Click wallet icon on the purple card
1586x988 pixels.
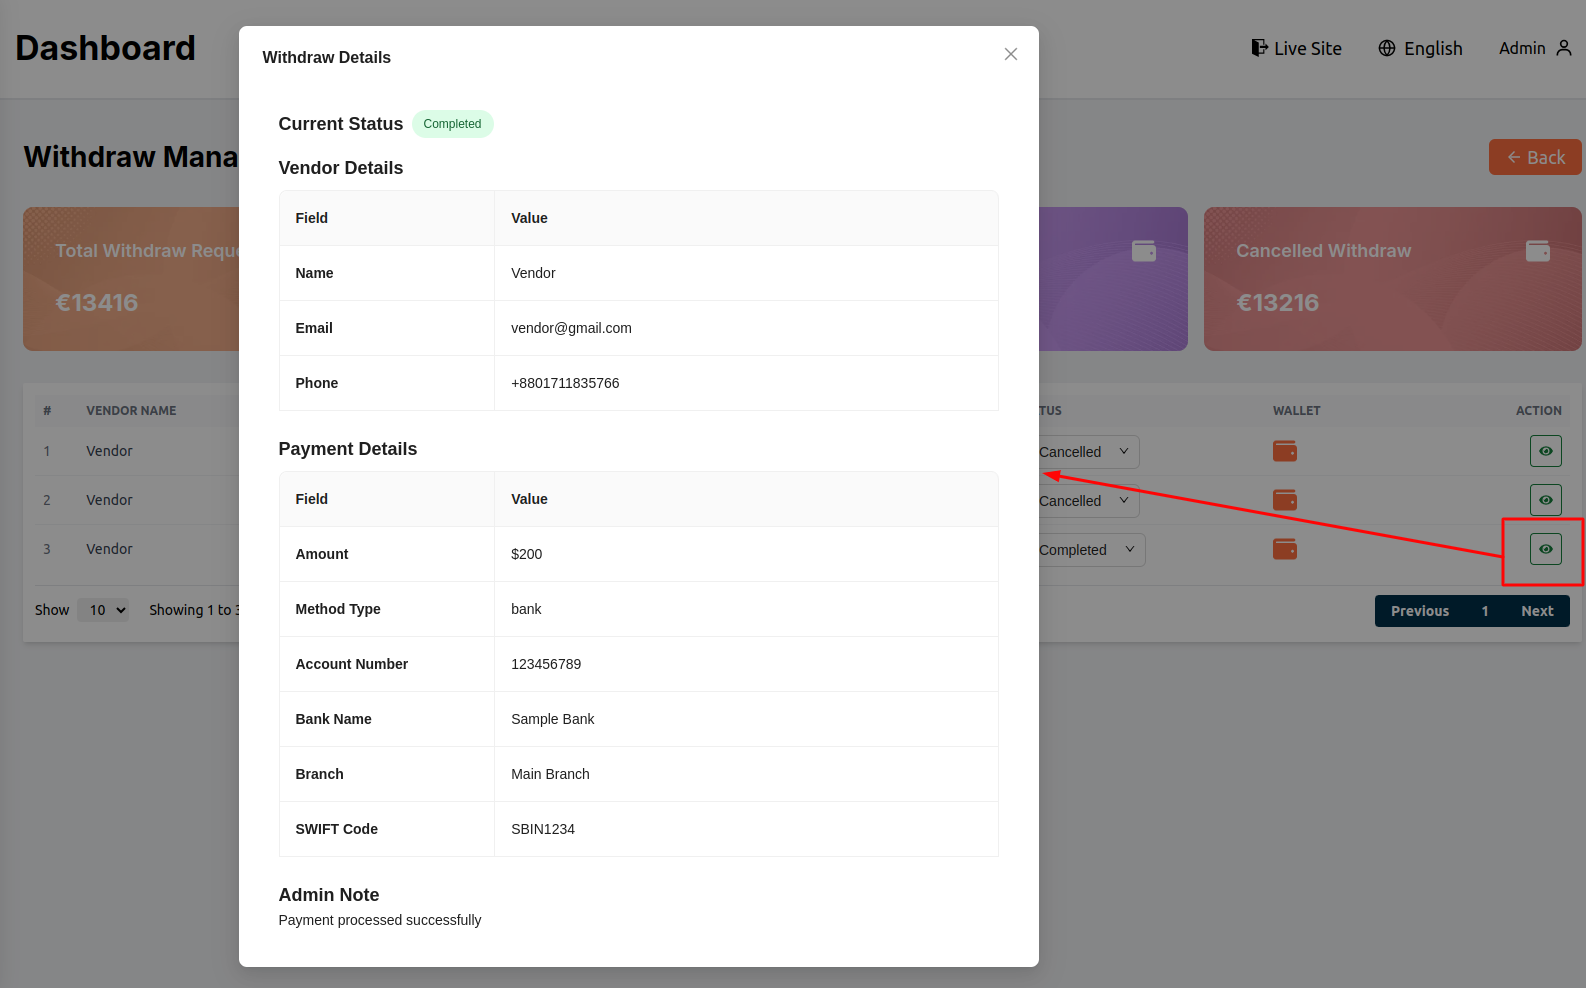[1143, 251]
